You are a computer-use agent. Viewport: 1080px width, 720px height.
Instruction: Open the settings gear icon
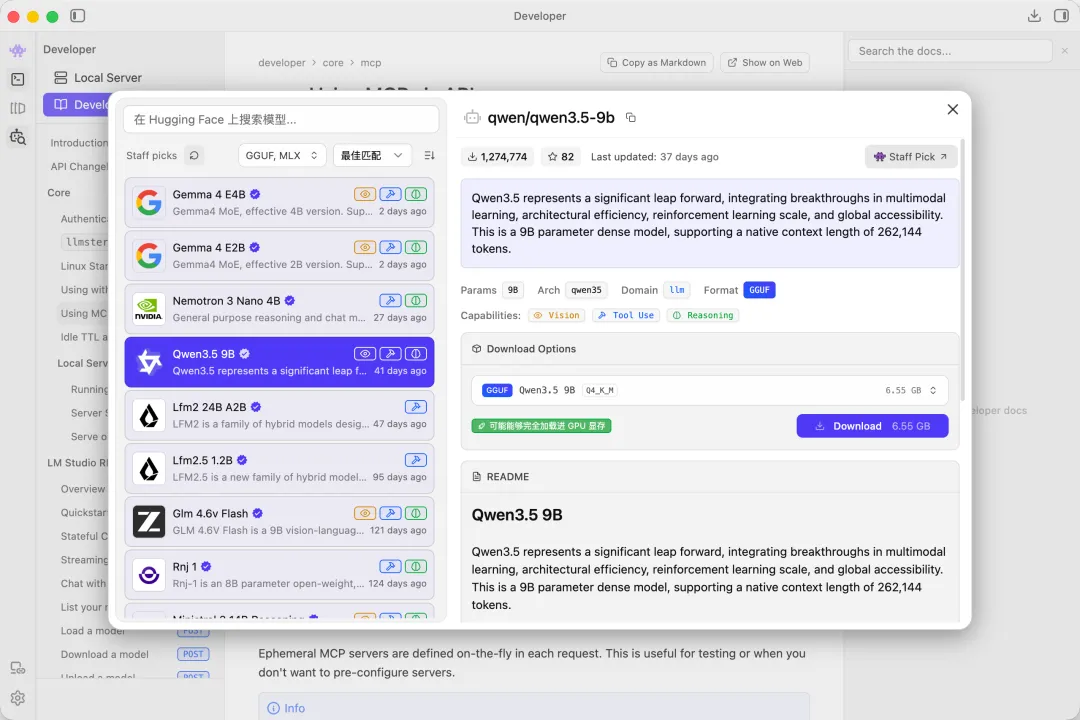point(18,698)
